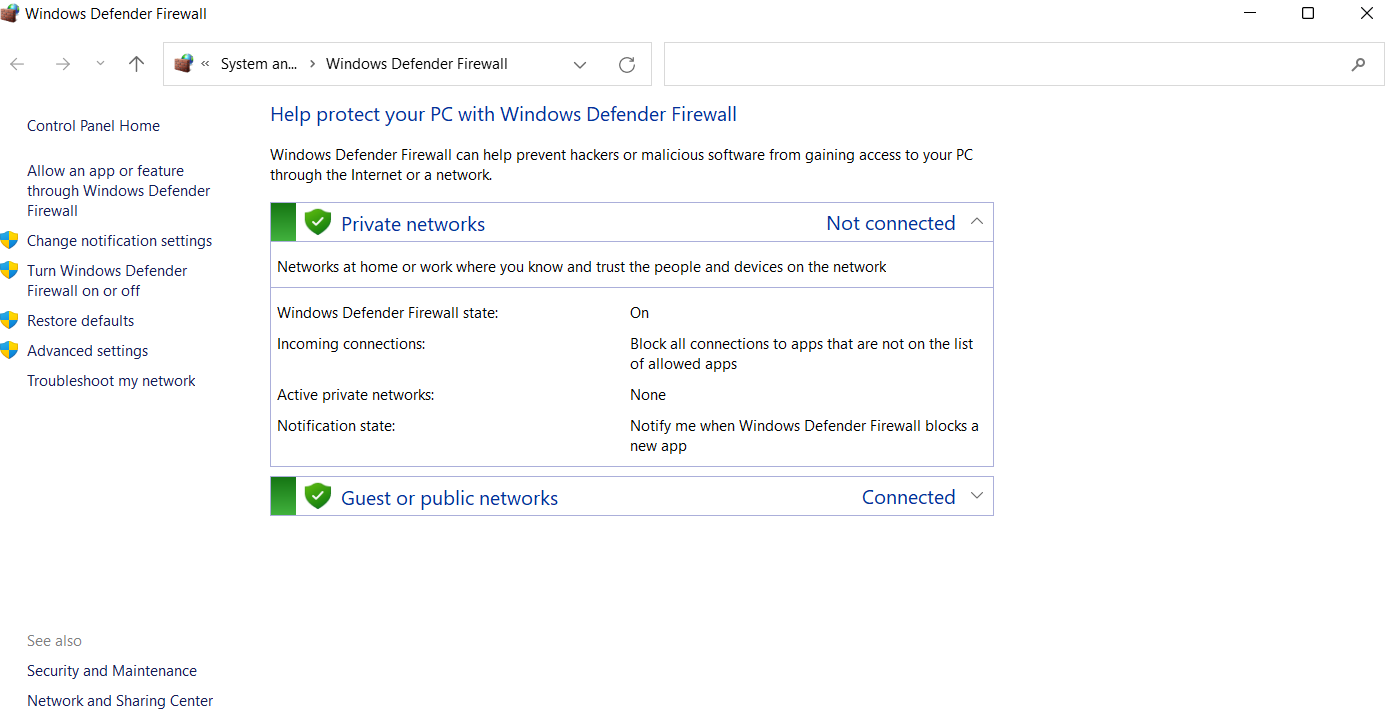
Task: Click the Windows Defender Firewall breadcrumb
Action: click(x=417, y=64)
